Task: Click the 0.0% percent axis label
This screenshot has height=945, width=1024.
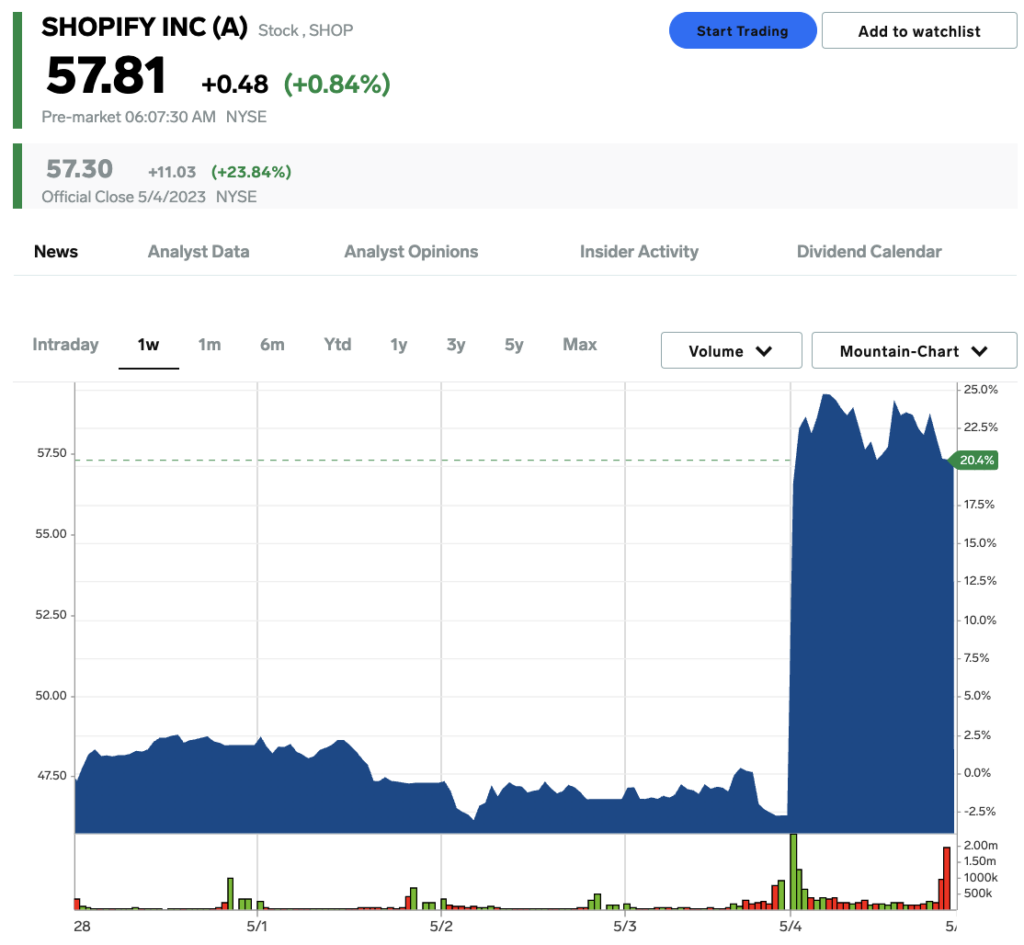Action: click(x=978, y=773)
